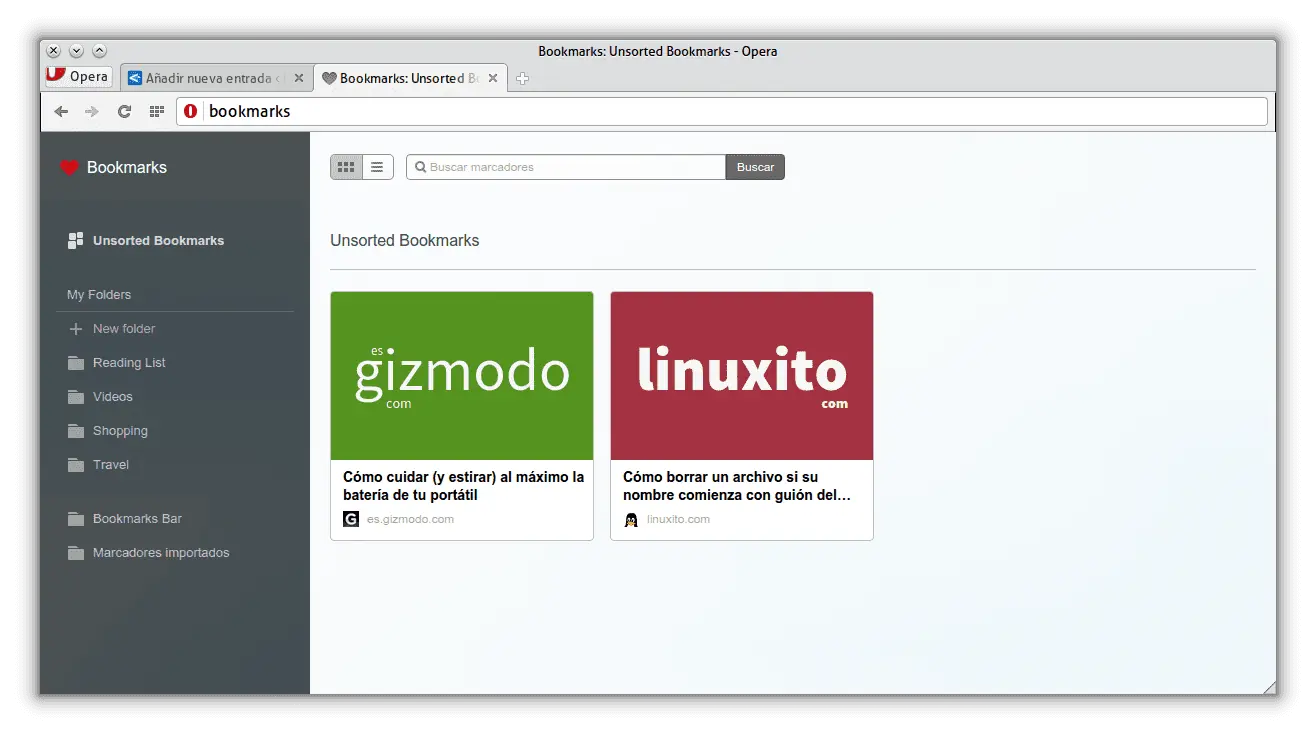Close the Opera window with the title bar X
This screenshot has height=734, width=1316.
(x=54, y=51)
